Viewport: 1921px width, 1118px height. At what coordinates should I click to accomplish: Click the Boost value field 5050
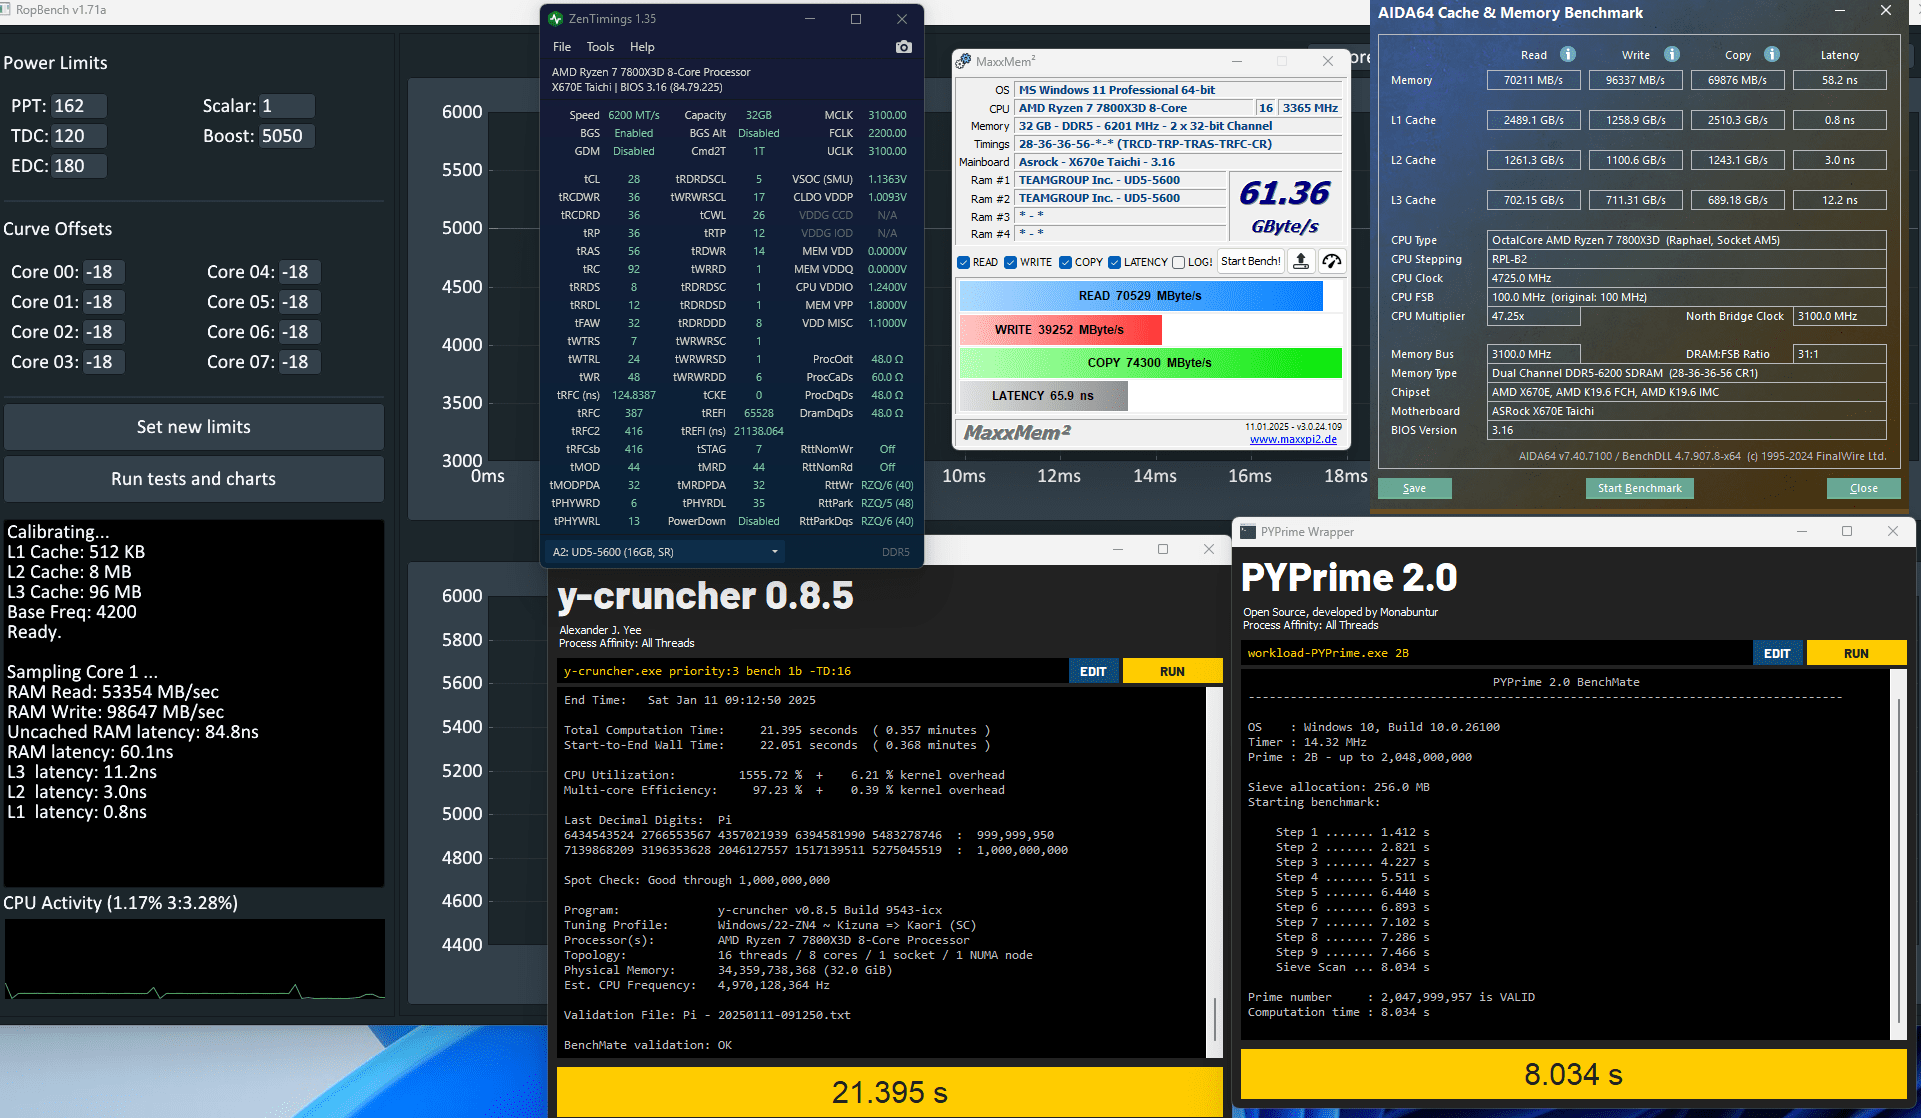click(x=286, y=136)
